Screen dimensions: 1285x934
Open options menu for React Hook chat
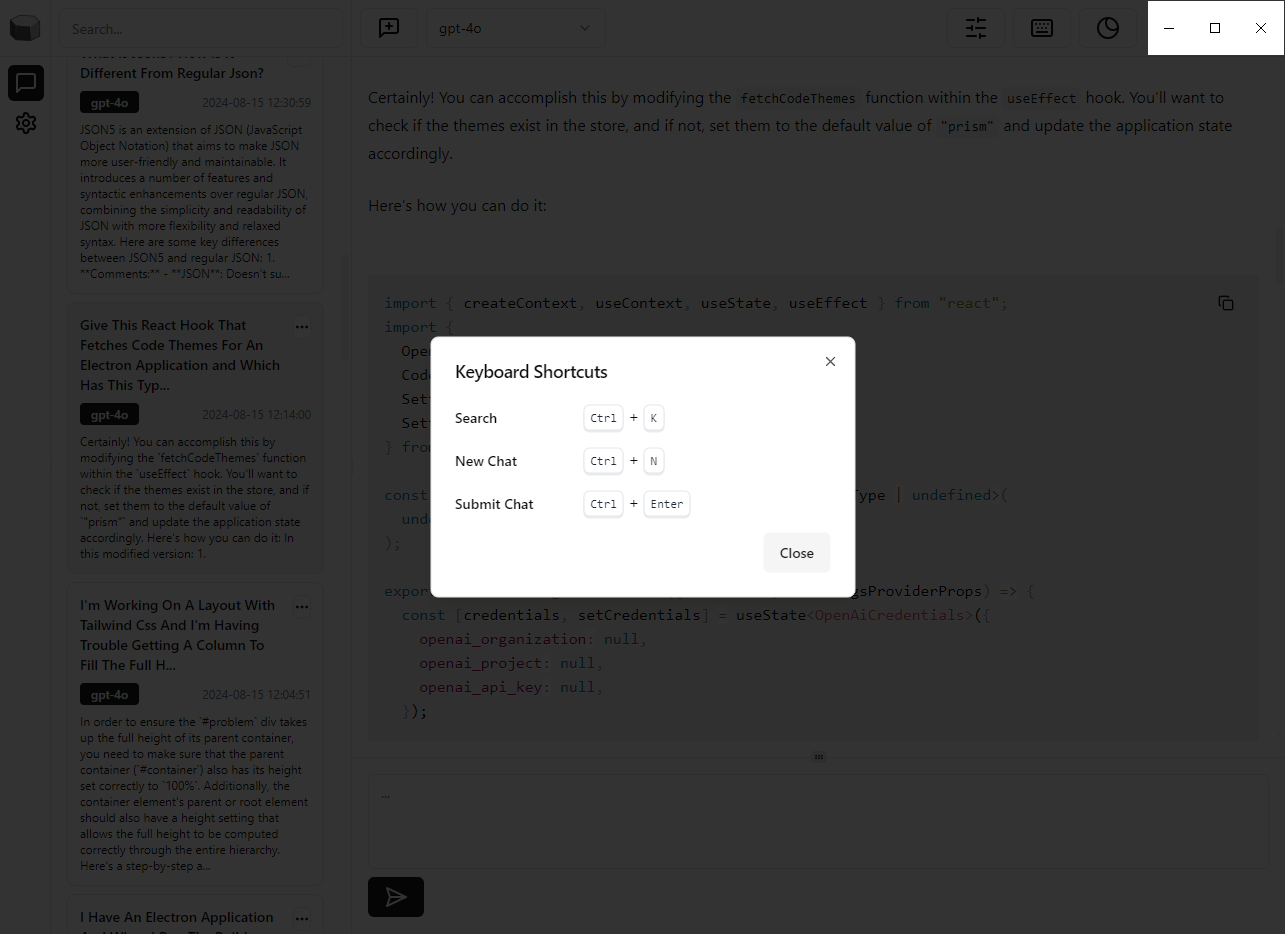(x=302, y=326)
